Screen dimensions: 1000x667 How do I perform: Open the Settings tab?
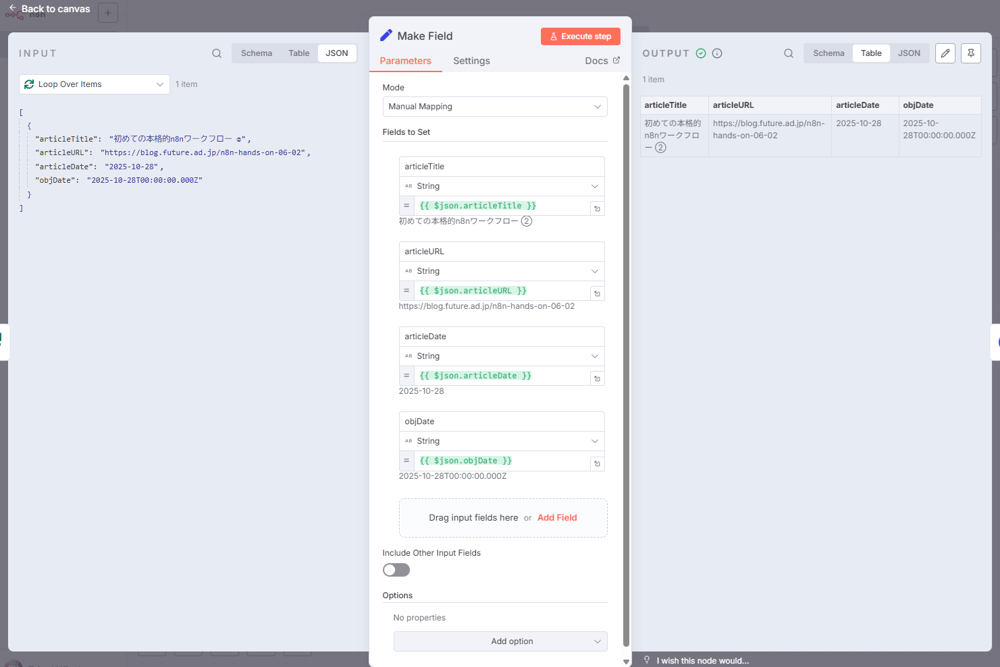pos(471,61)
